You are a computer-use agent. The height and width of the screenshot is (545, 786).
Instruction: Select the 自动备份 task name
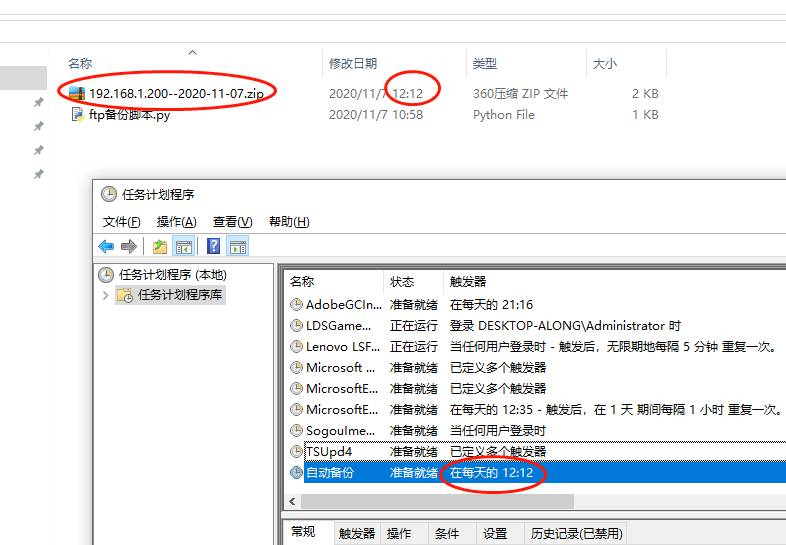coord(330,473)
